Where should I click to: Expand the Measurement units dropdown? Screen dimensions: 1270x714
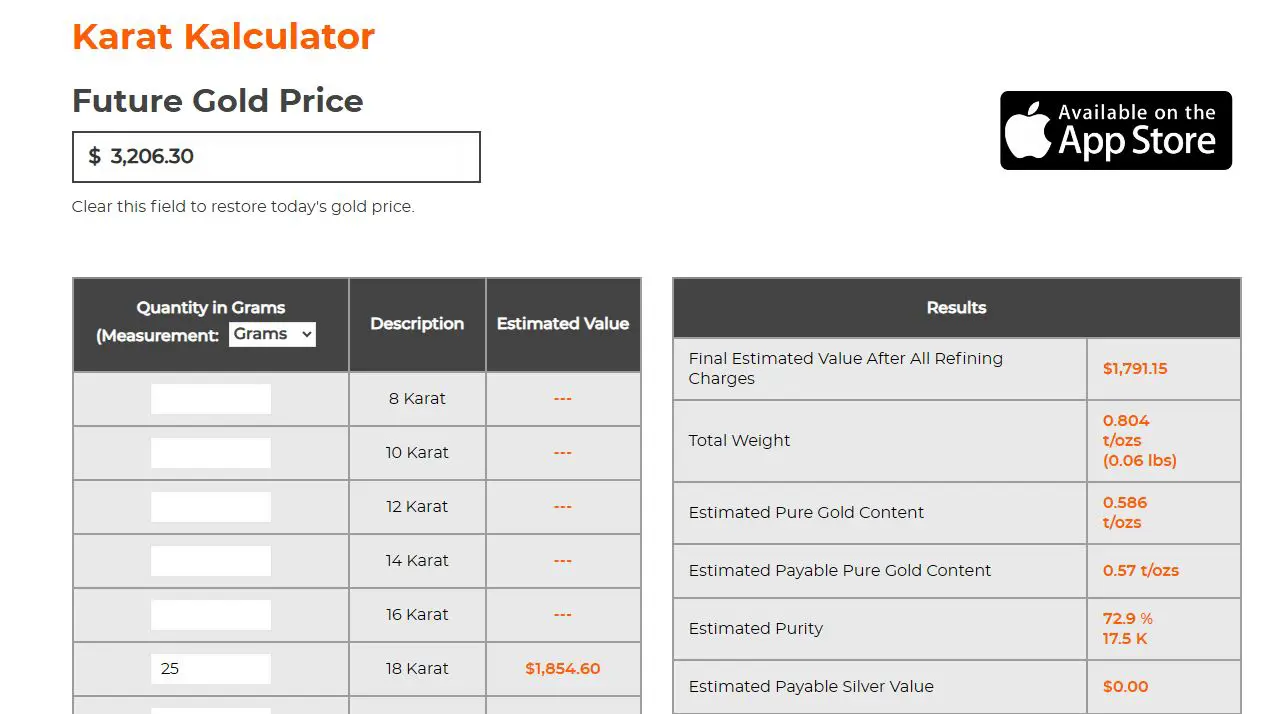coord(272,334)
